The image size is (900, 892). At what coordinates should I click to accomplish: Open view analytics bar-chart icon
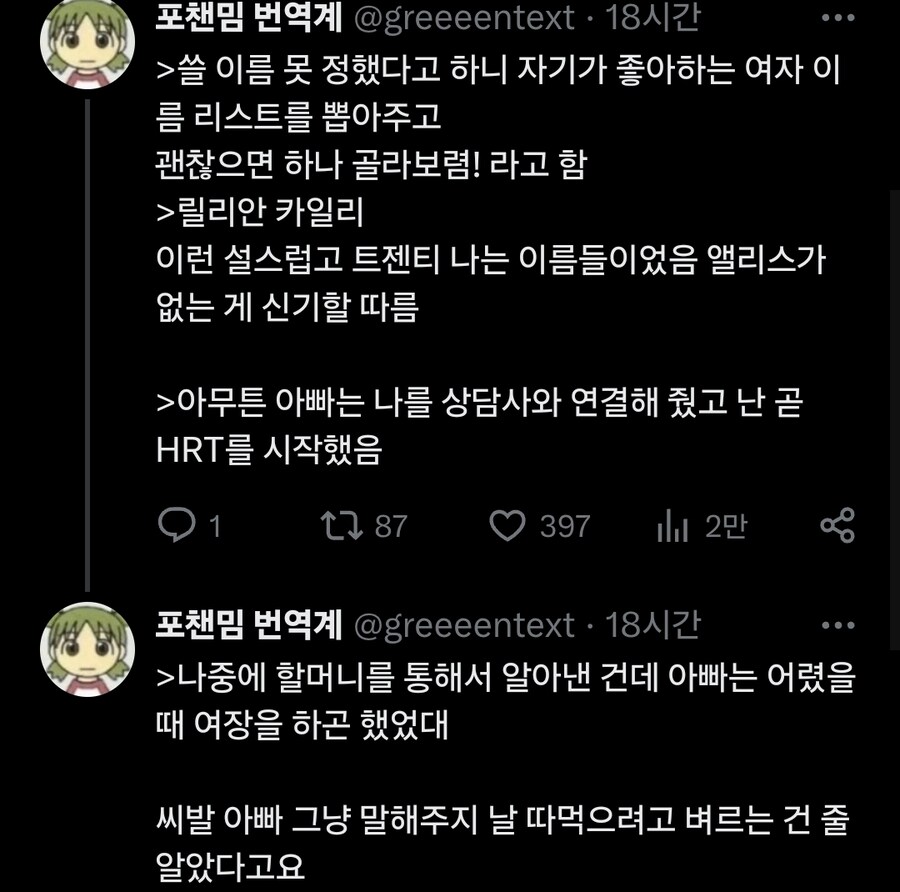(x=674, y=525)
